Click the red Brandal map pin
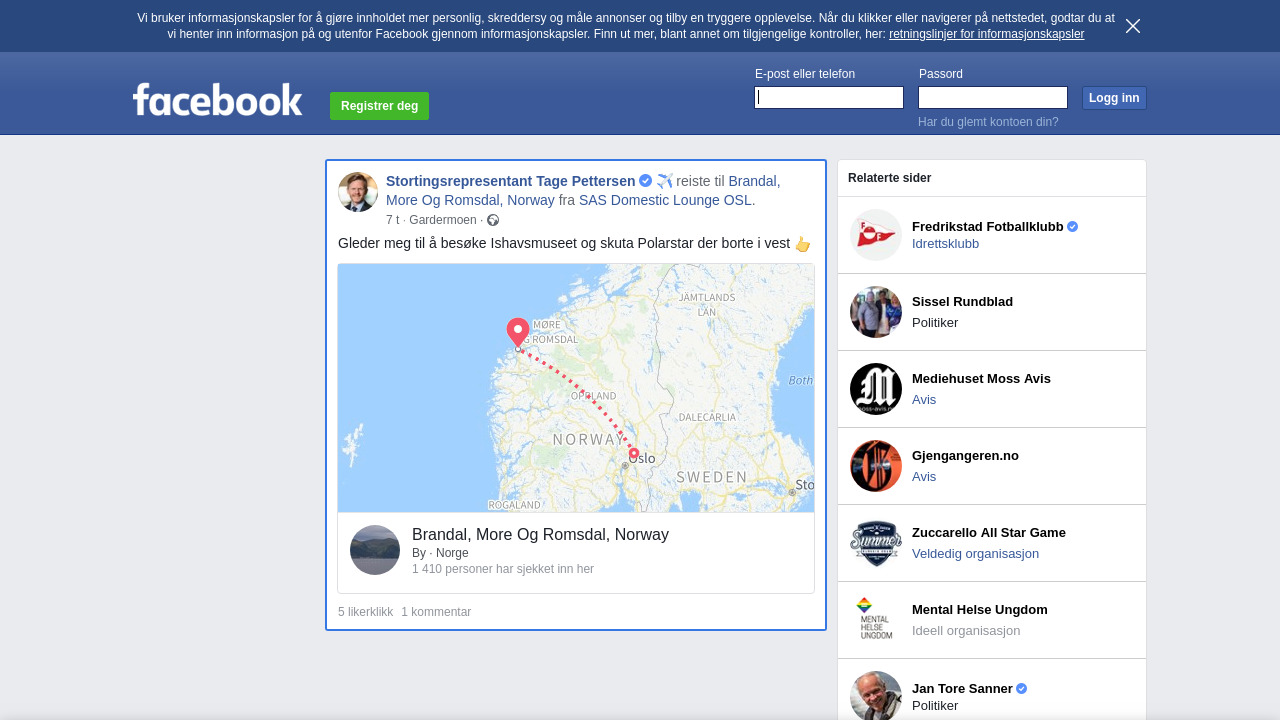Viewport: 1280px width, 720px height. click(517, 332)
